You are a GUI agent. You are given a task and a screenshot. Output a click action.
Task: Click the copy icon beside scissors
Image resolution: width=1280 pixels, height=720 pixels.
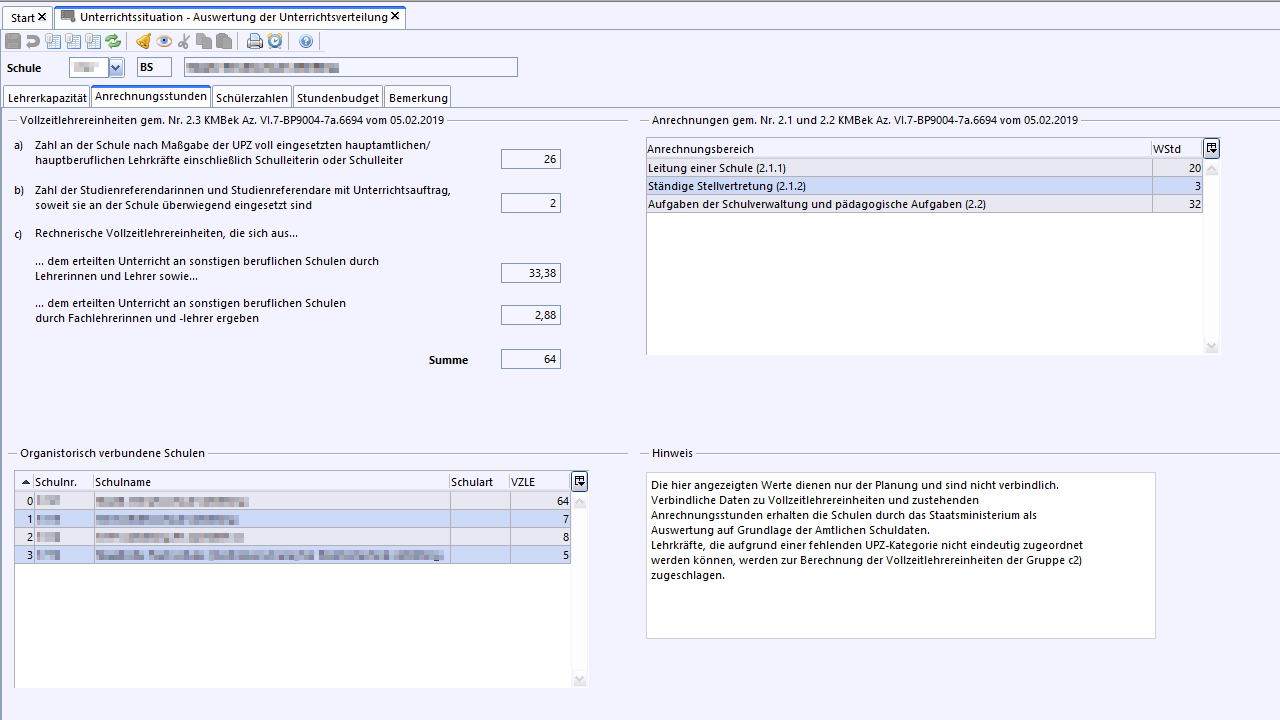pos(204,41)
